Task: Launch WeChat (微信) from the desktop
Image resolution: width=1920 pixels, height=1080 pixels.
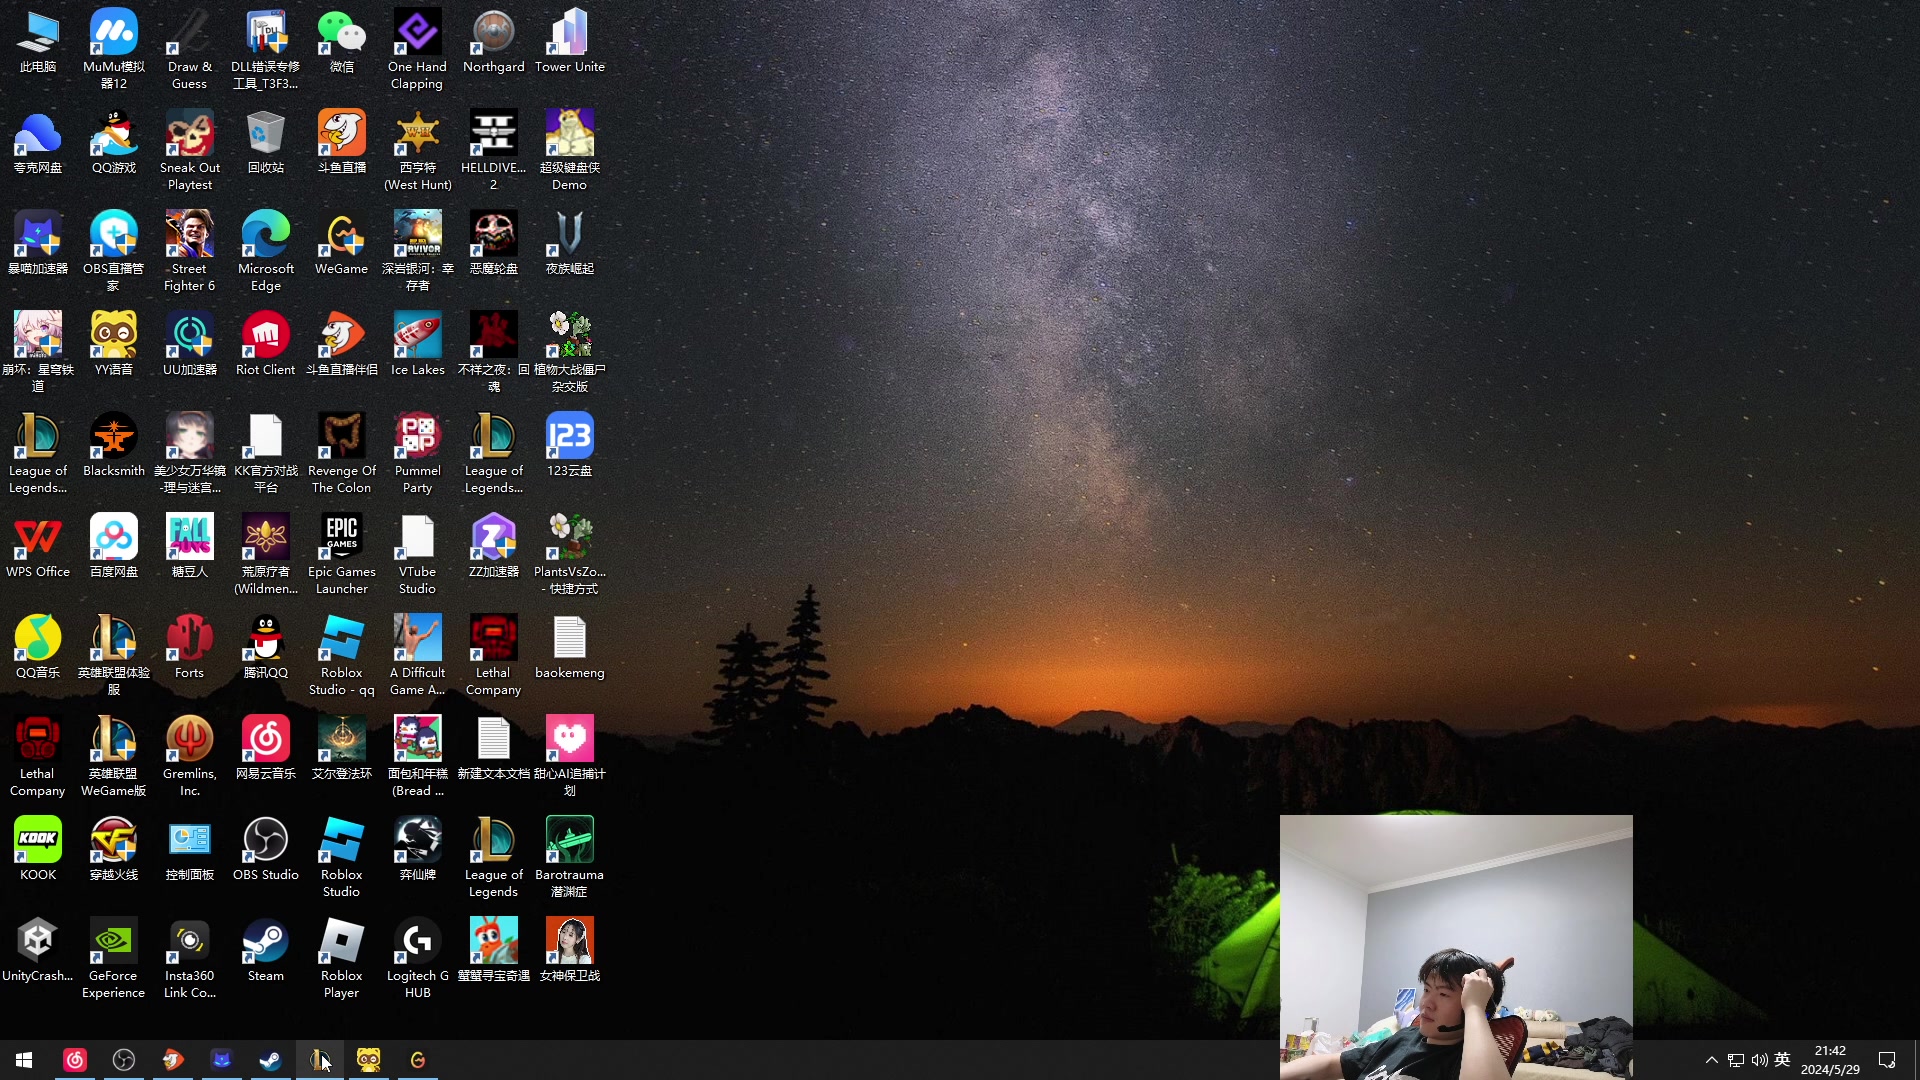Action: click(x=341, y=42)
